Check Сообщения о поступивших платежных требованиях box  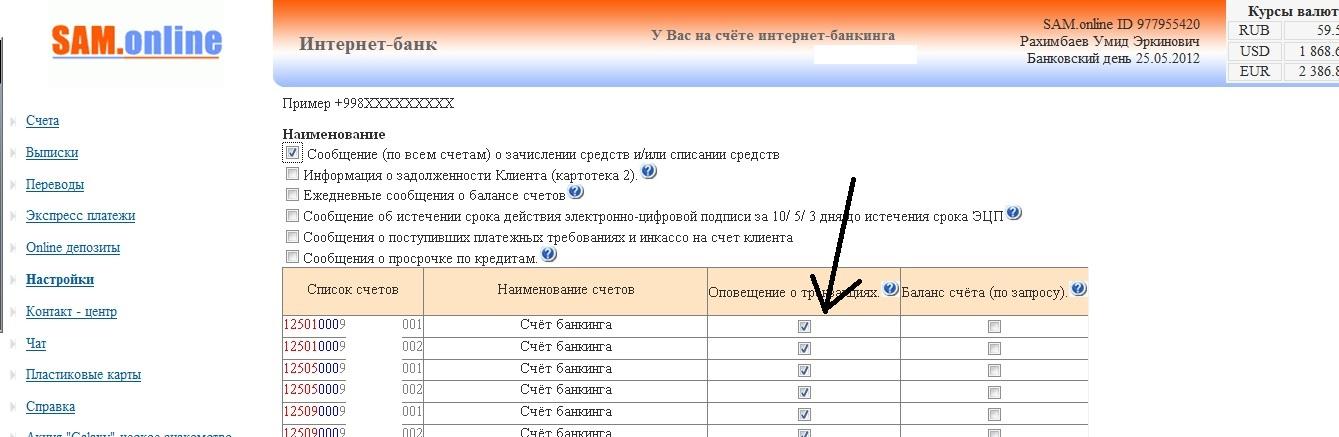coord(292,237)
